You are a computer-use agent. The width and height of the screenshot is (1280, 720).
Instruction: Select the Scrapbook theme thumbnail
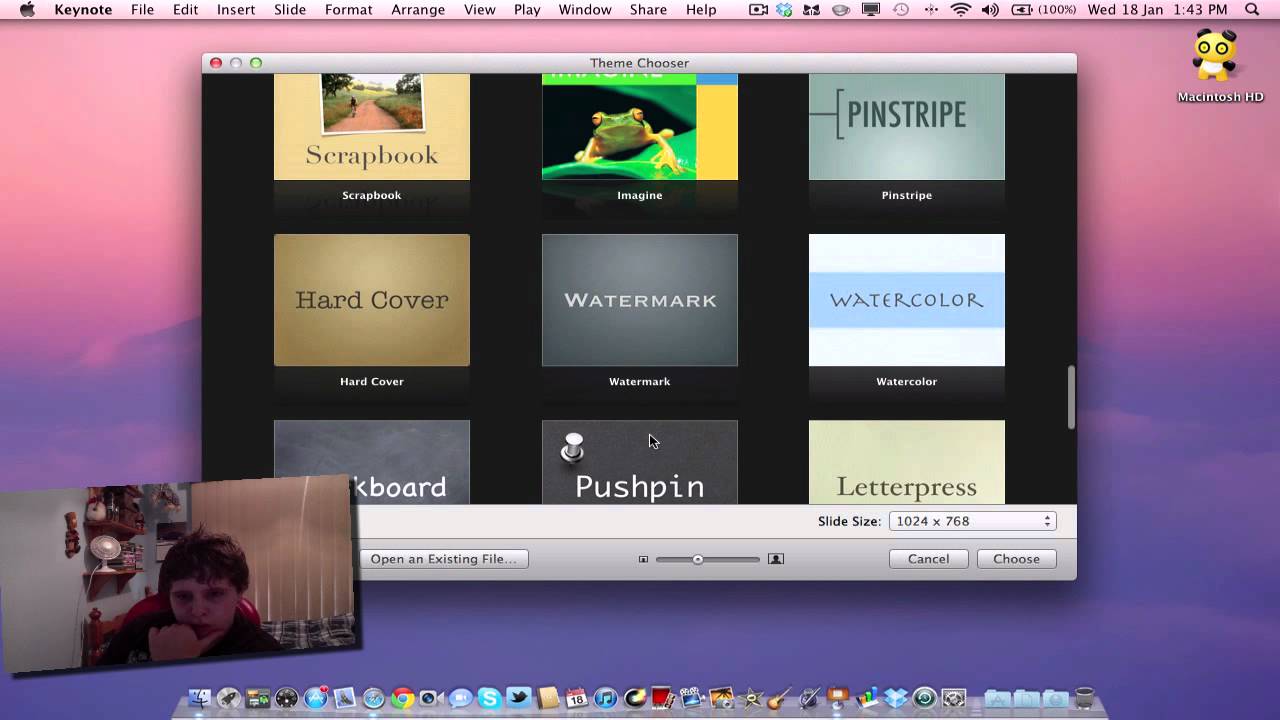pos(372,127)
